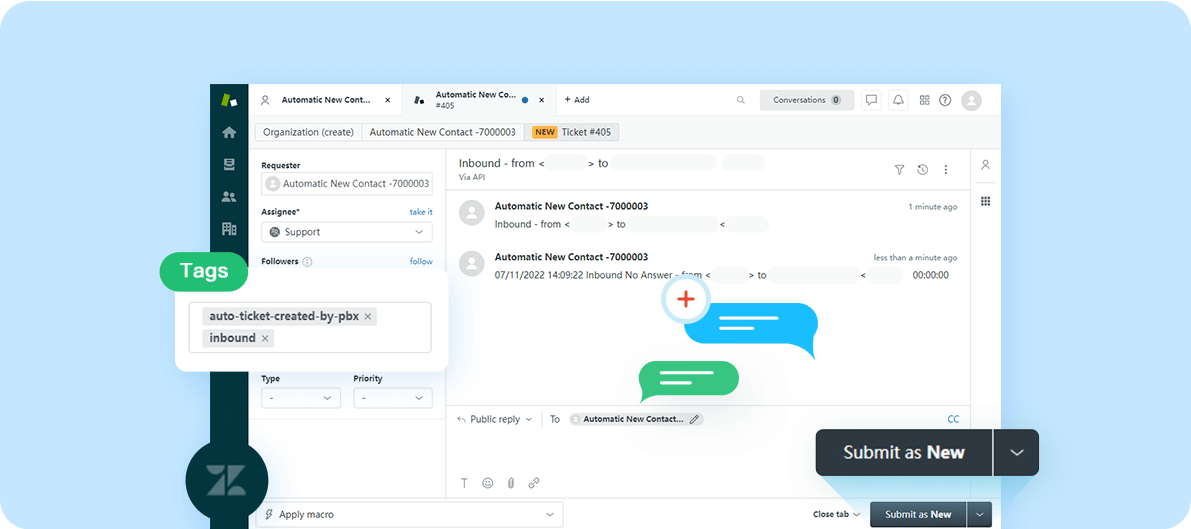Expand the small Submit as New arrow
Viewport: 1191px width, 529px height.
(x=980, y=515)
